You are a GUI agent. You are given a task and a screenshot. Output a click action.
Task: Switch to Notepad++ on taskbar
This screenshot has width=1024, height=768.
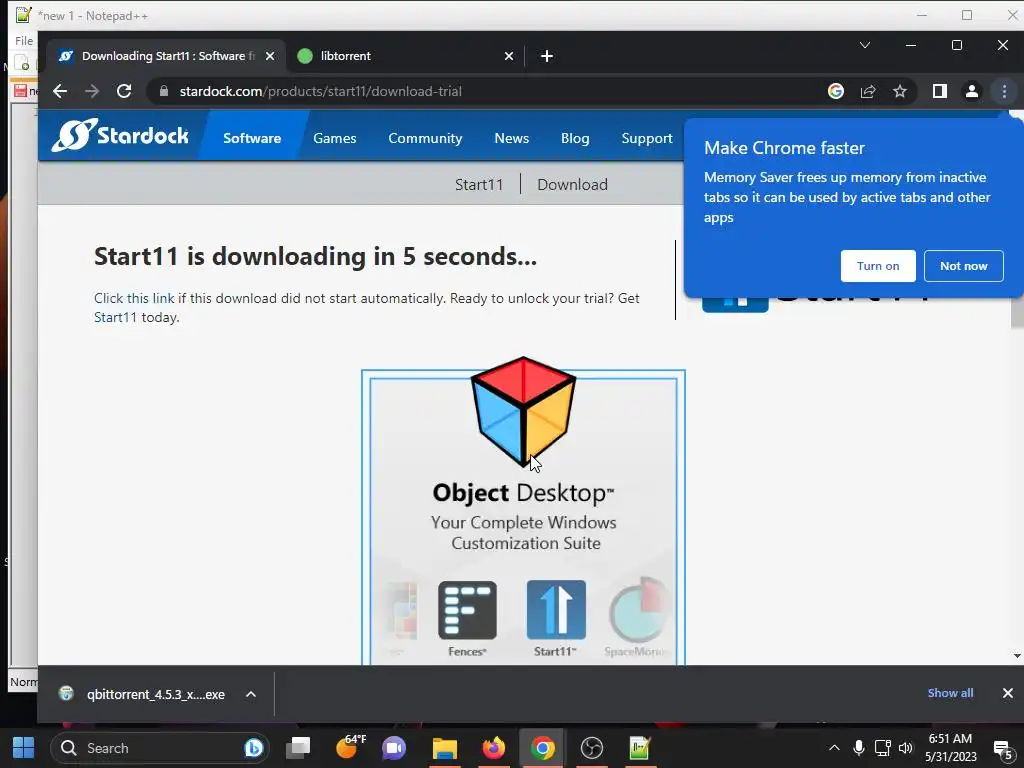[640, 748]
